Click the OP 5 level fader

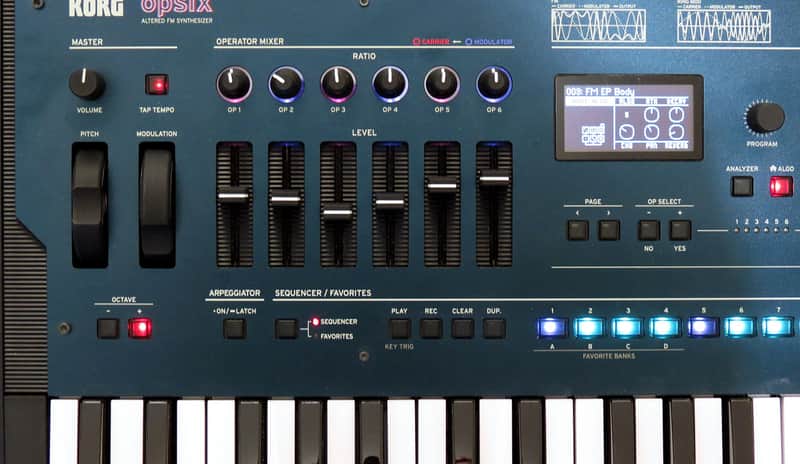click(442, 186)
